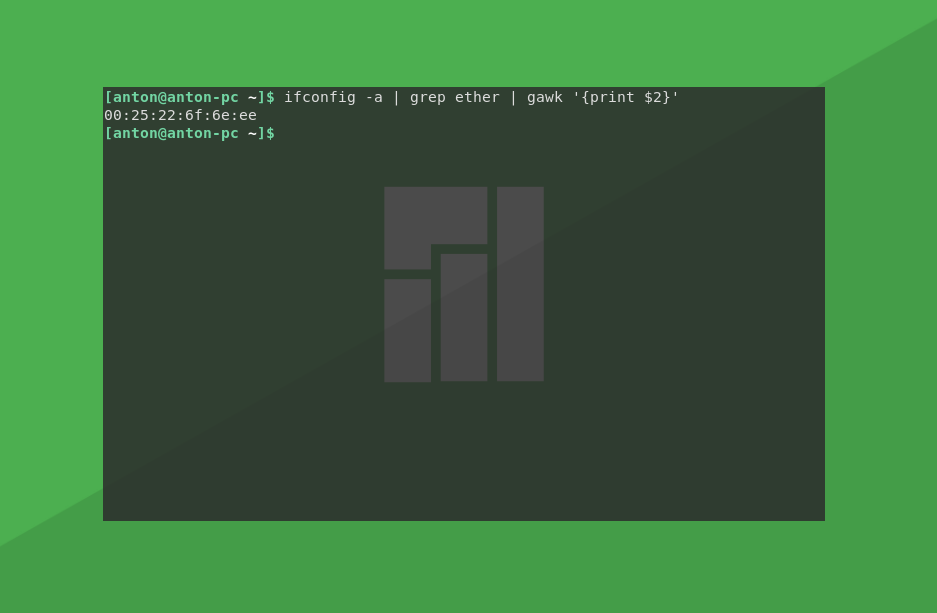
Task: Click the Manjaro logo in the terminal background
Action: point(464,284)
